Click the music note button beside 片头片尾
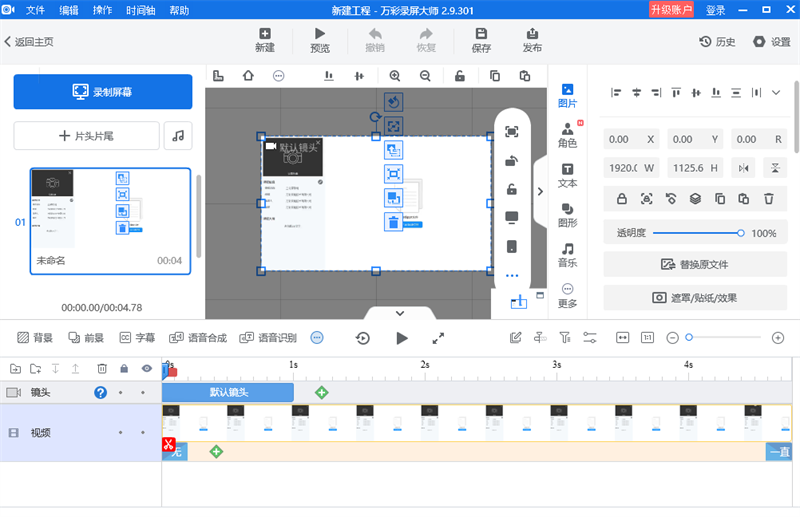The image size is (800, 517). click(178, 136)
